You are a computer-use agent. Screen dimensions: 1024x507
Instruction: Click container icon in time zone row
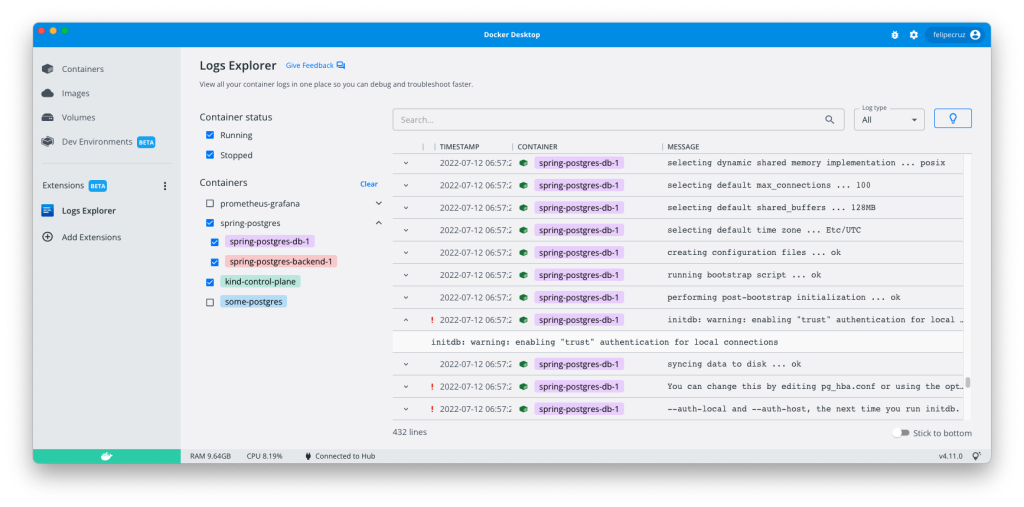click(523, 230)
